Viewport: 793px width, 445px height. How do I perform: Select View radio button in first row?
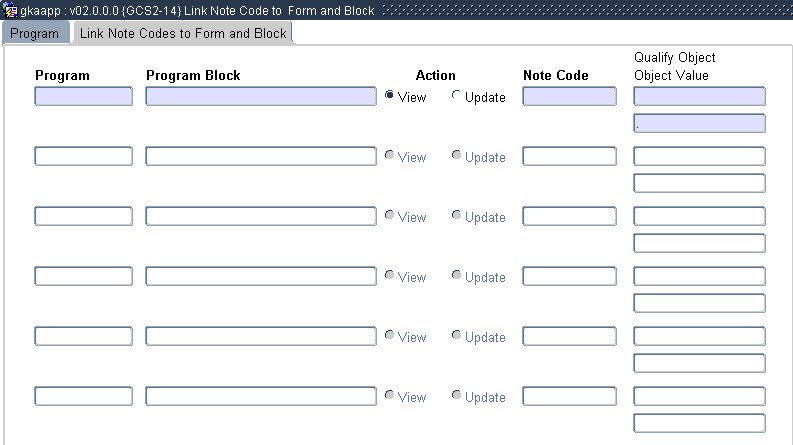390,96
